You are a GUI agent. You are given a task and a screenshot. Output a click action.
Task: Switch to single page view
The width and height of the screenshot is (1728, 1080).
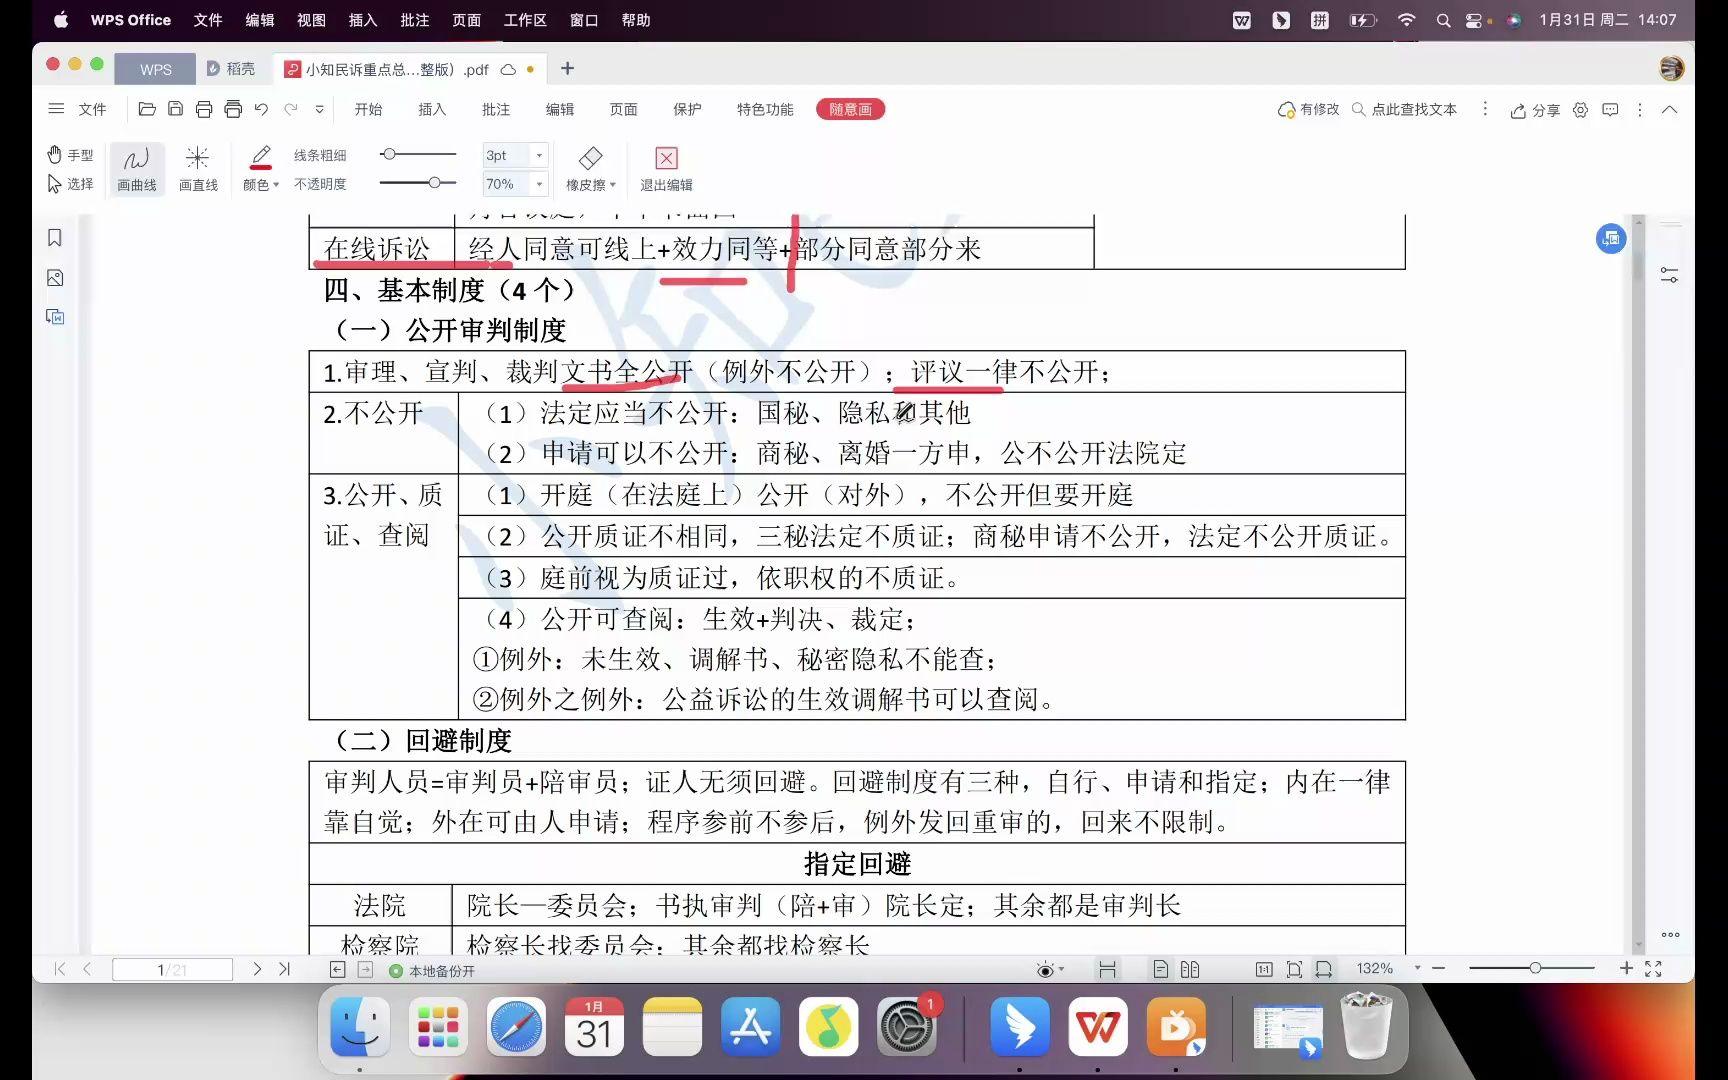[1160, 969]
